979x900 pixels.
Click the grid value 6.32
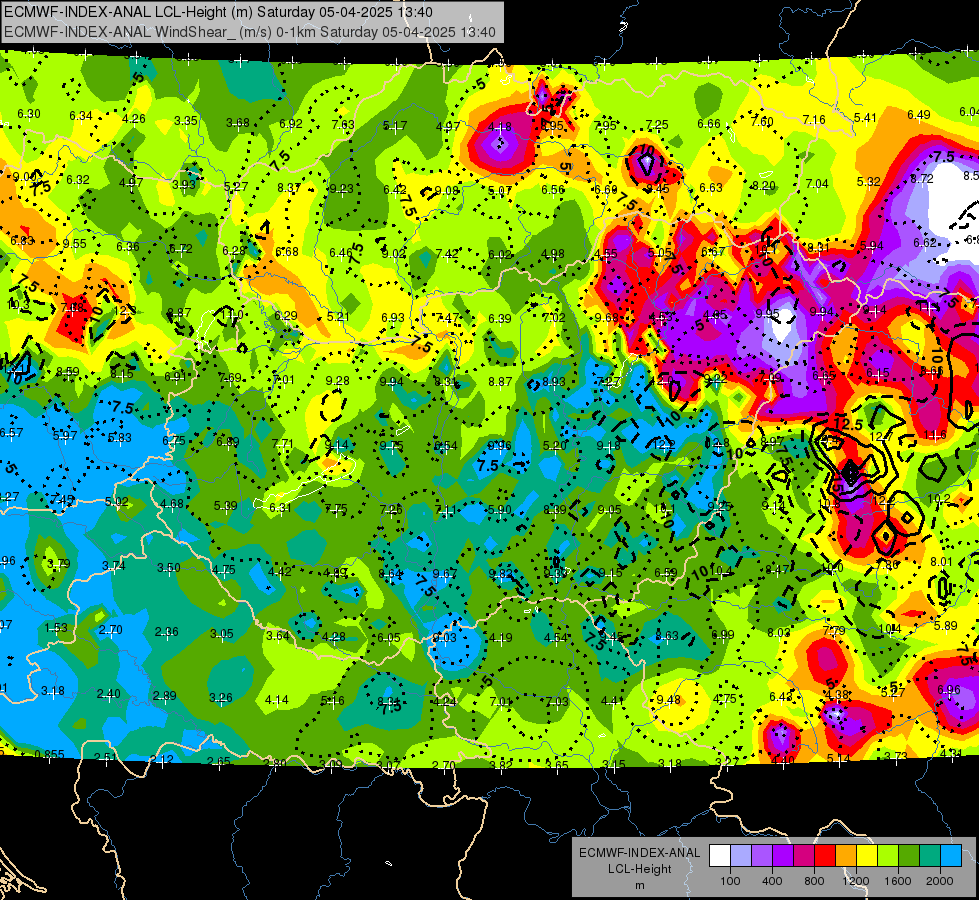point(78,179)
